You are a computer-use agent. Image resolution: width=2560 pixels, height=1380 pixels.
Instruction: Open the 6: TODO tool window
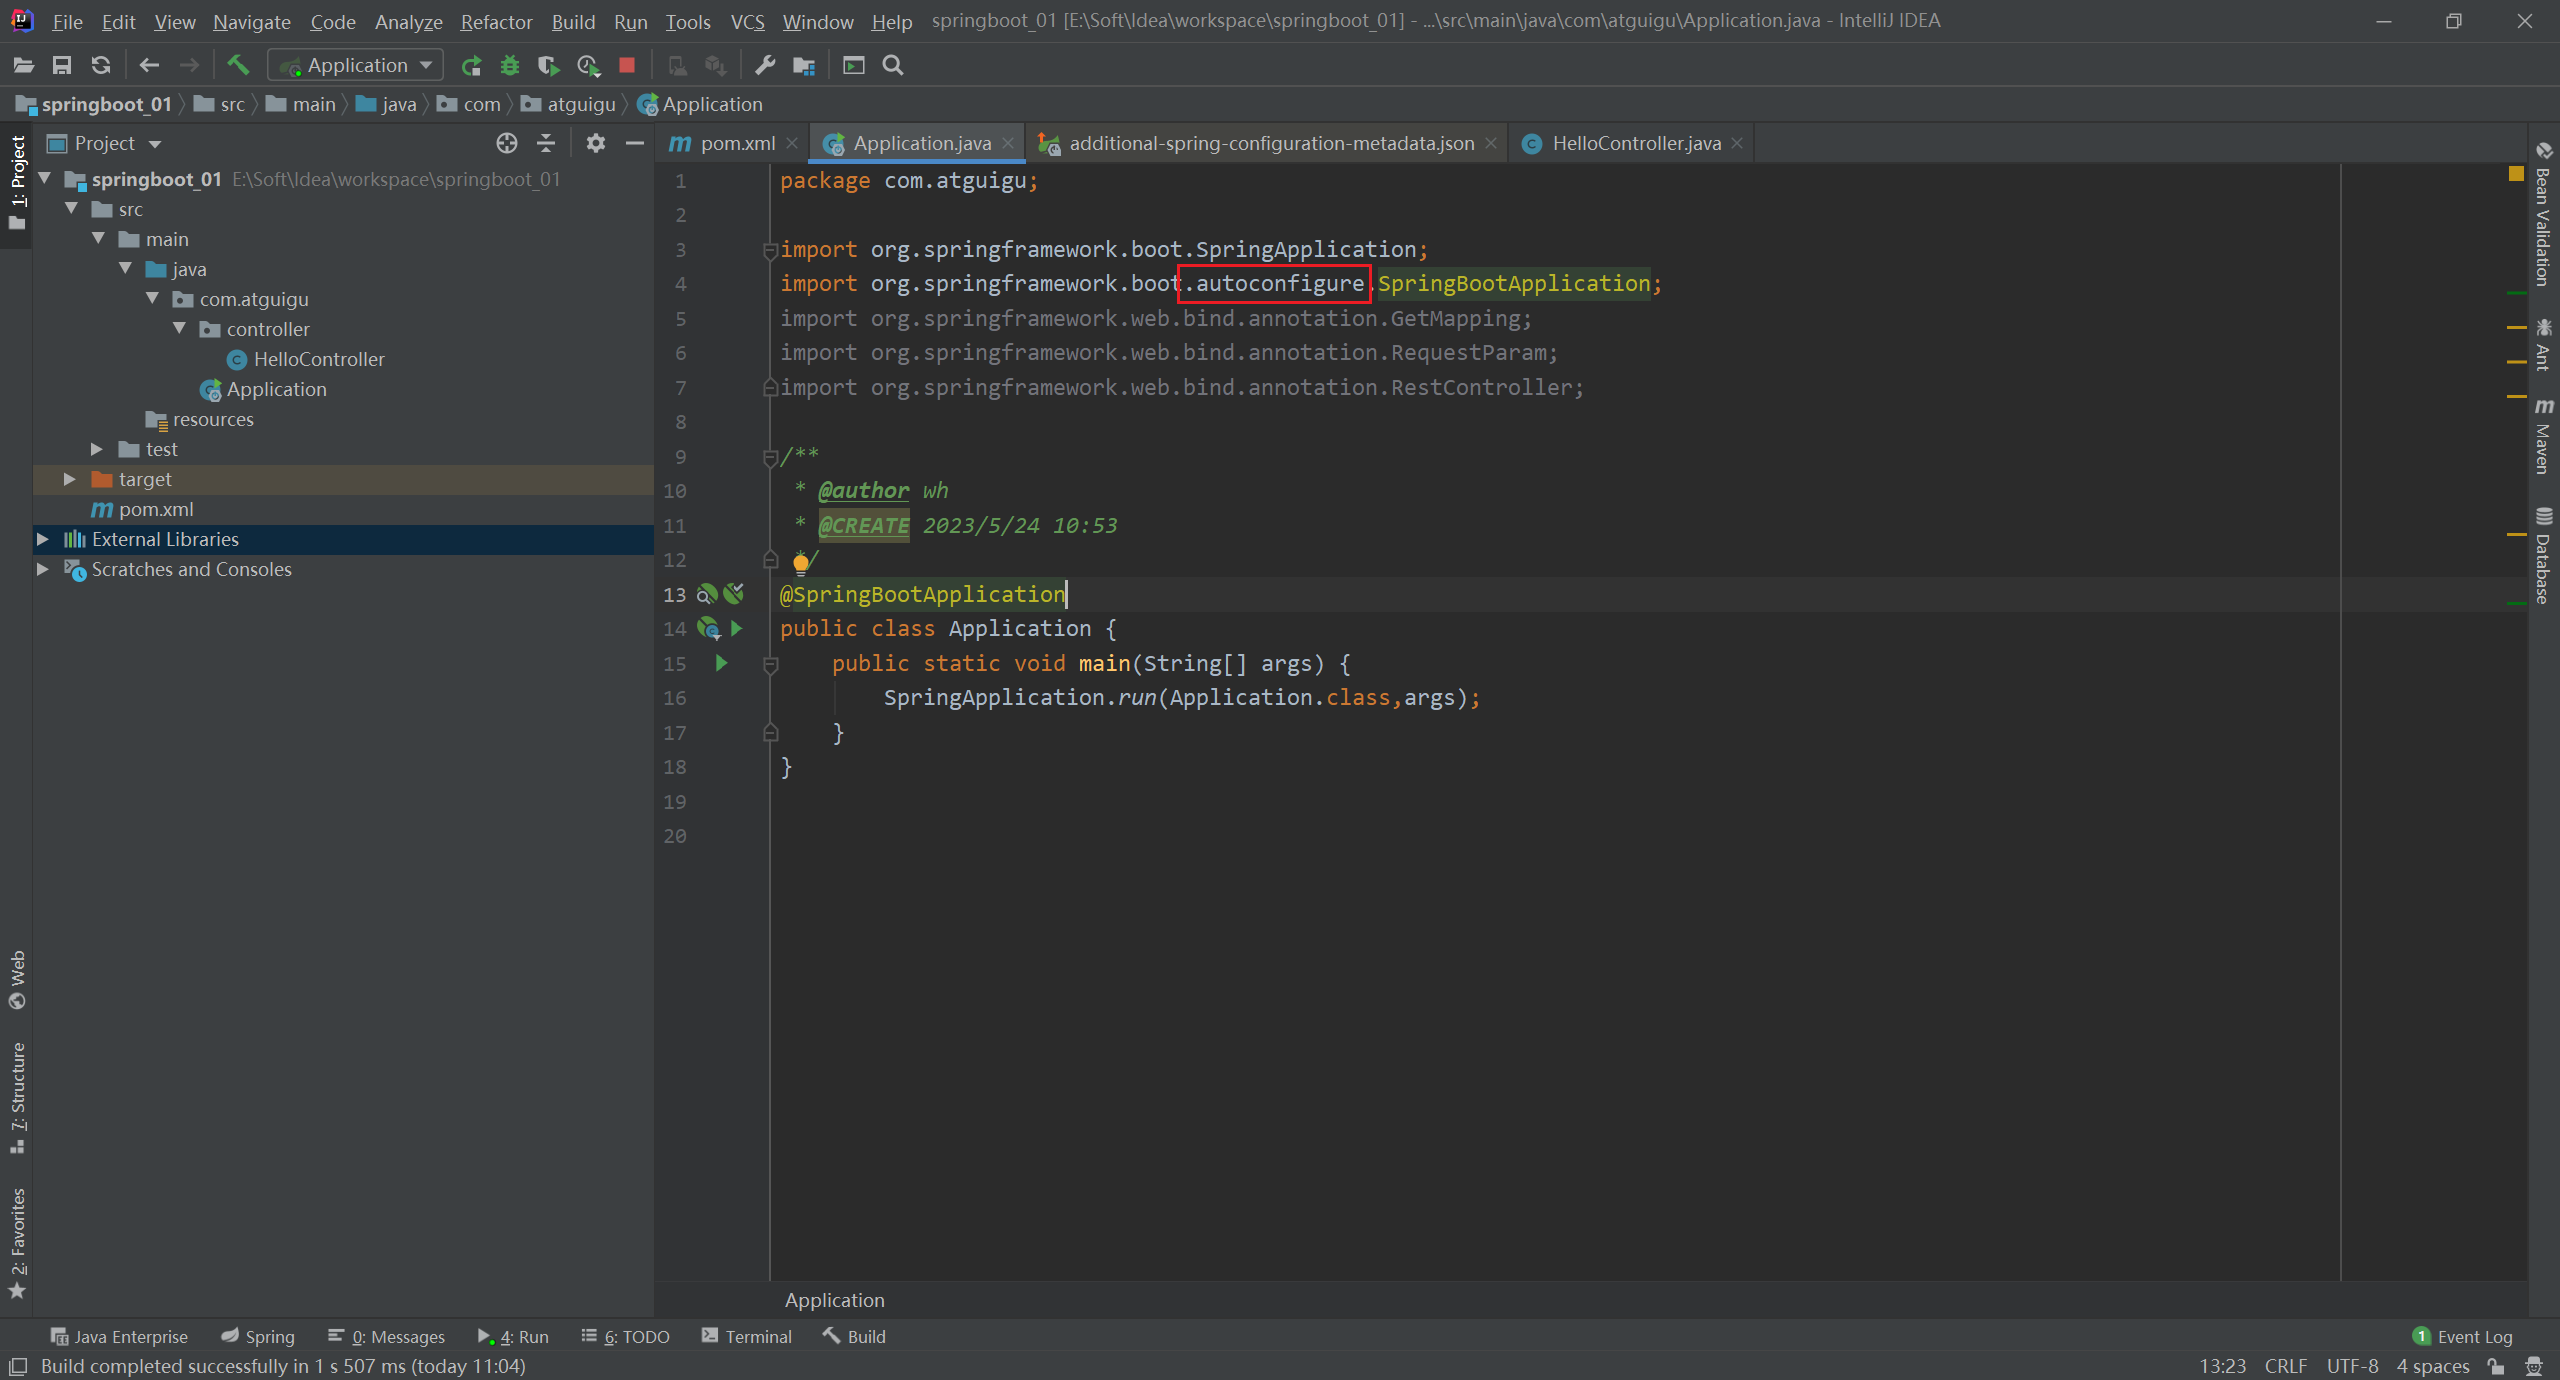pyautogui.click(x=625, y=1336)
